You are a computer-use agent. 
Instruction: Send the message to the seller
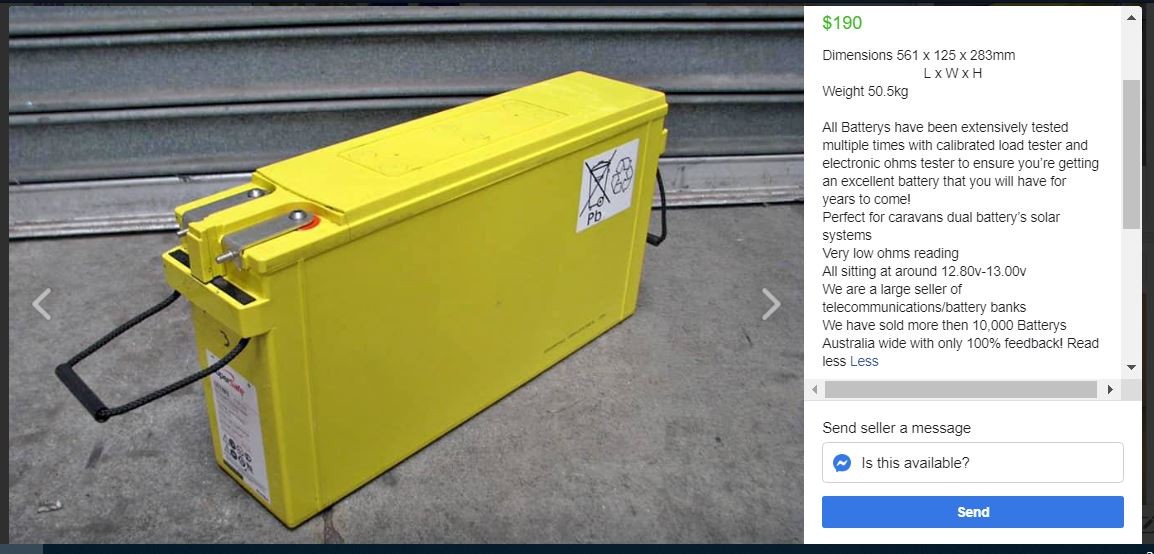(x=972, y=512)
